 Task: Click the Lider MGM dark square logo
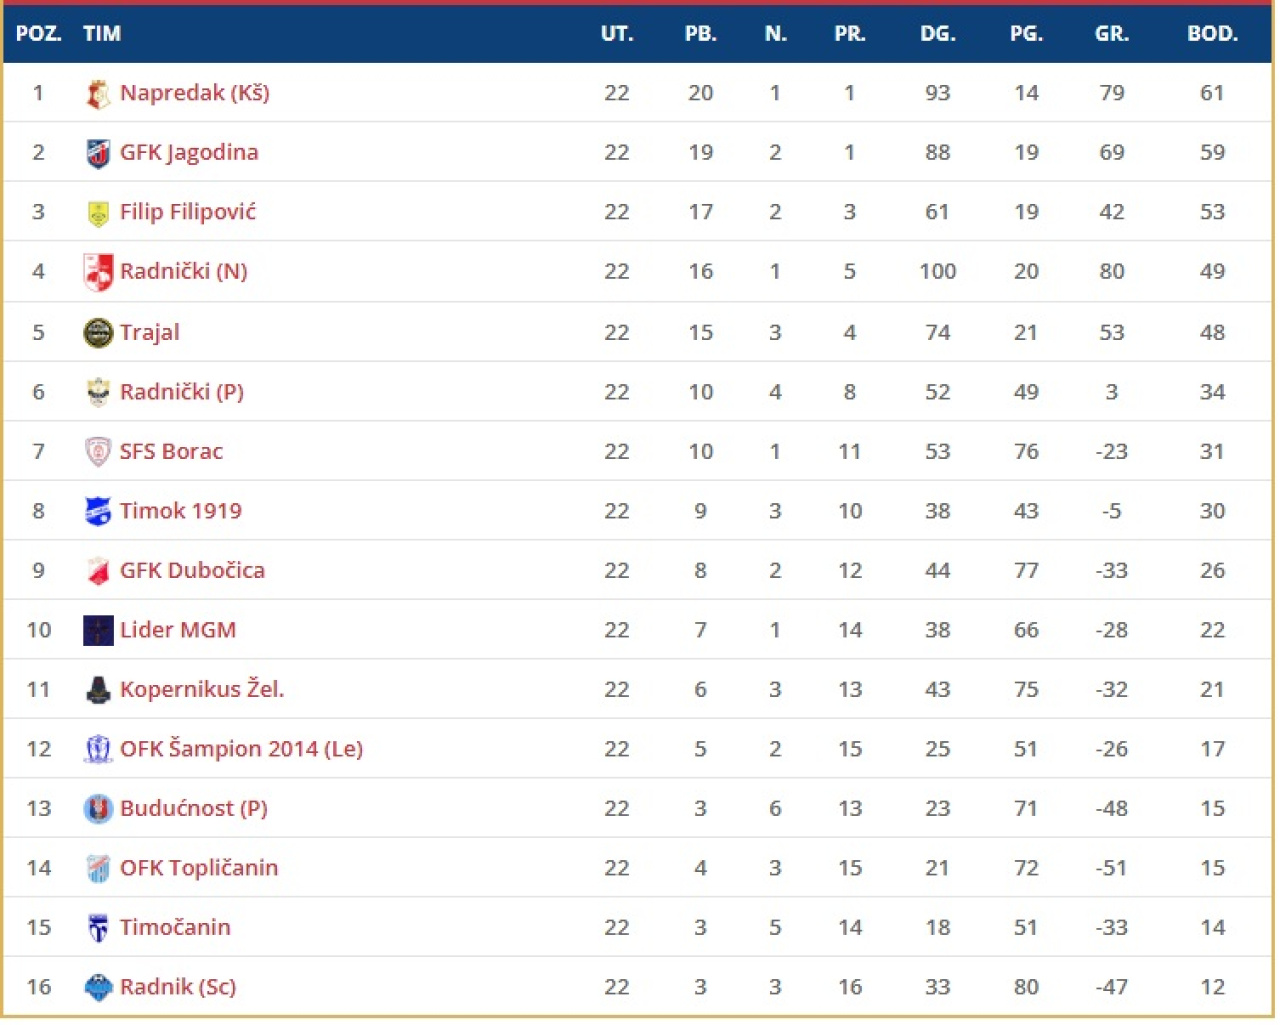97,631
